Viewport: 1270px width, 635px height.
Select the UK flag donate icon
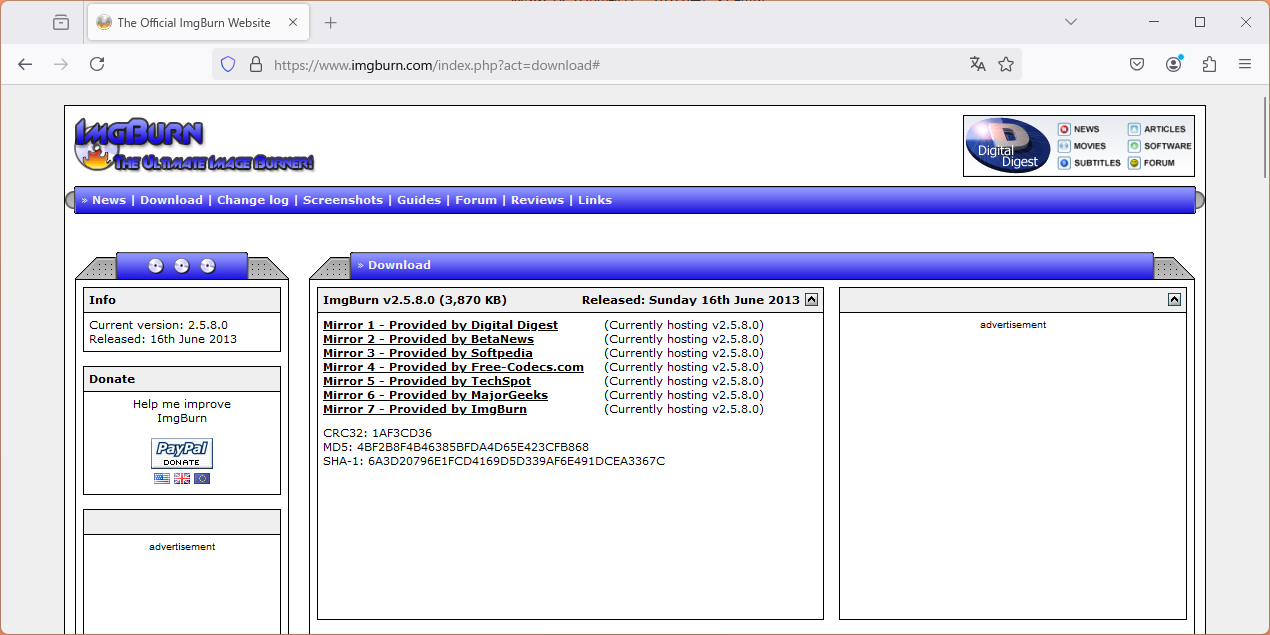[x=182, y=479]
